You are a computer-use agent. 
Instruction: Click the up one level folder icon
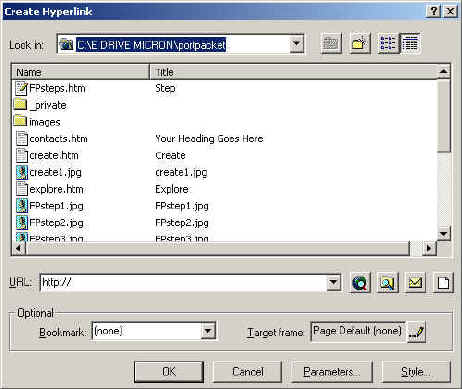coord(331,43)
